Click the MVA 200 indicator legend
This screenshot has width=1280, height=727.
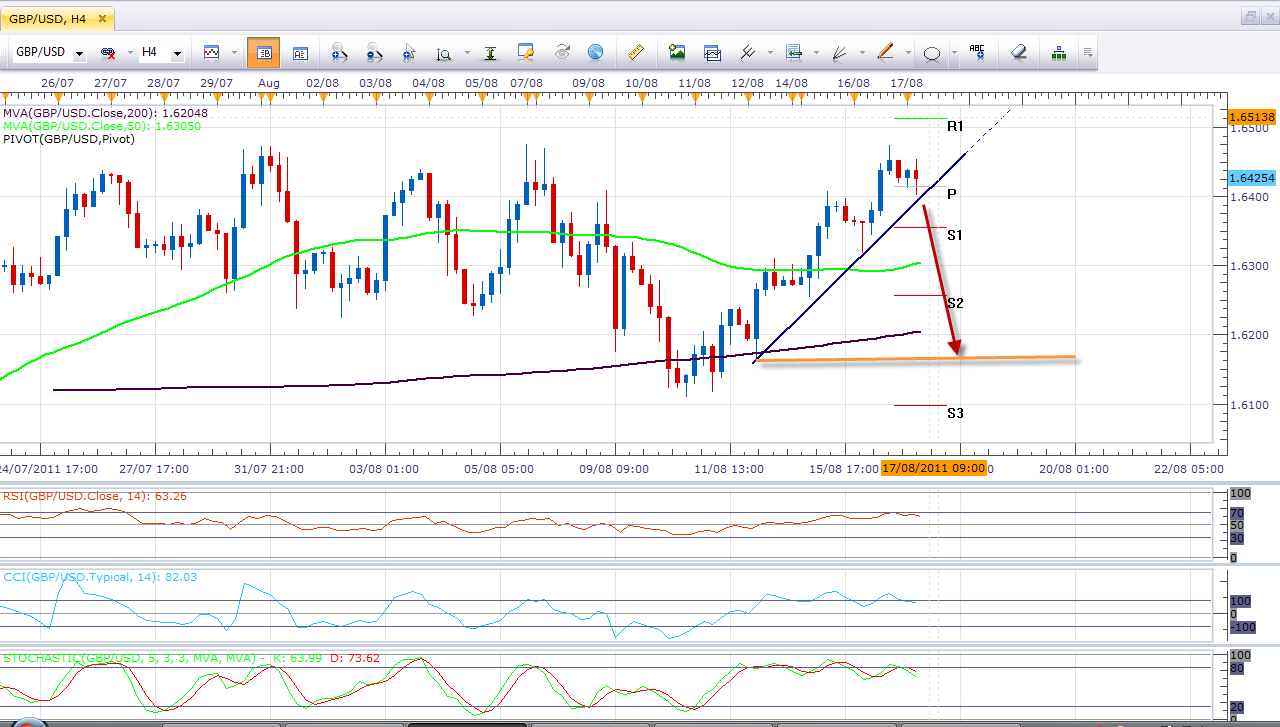[x=105, y=113]
